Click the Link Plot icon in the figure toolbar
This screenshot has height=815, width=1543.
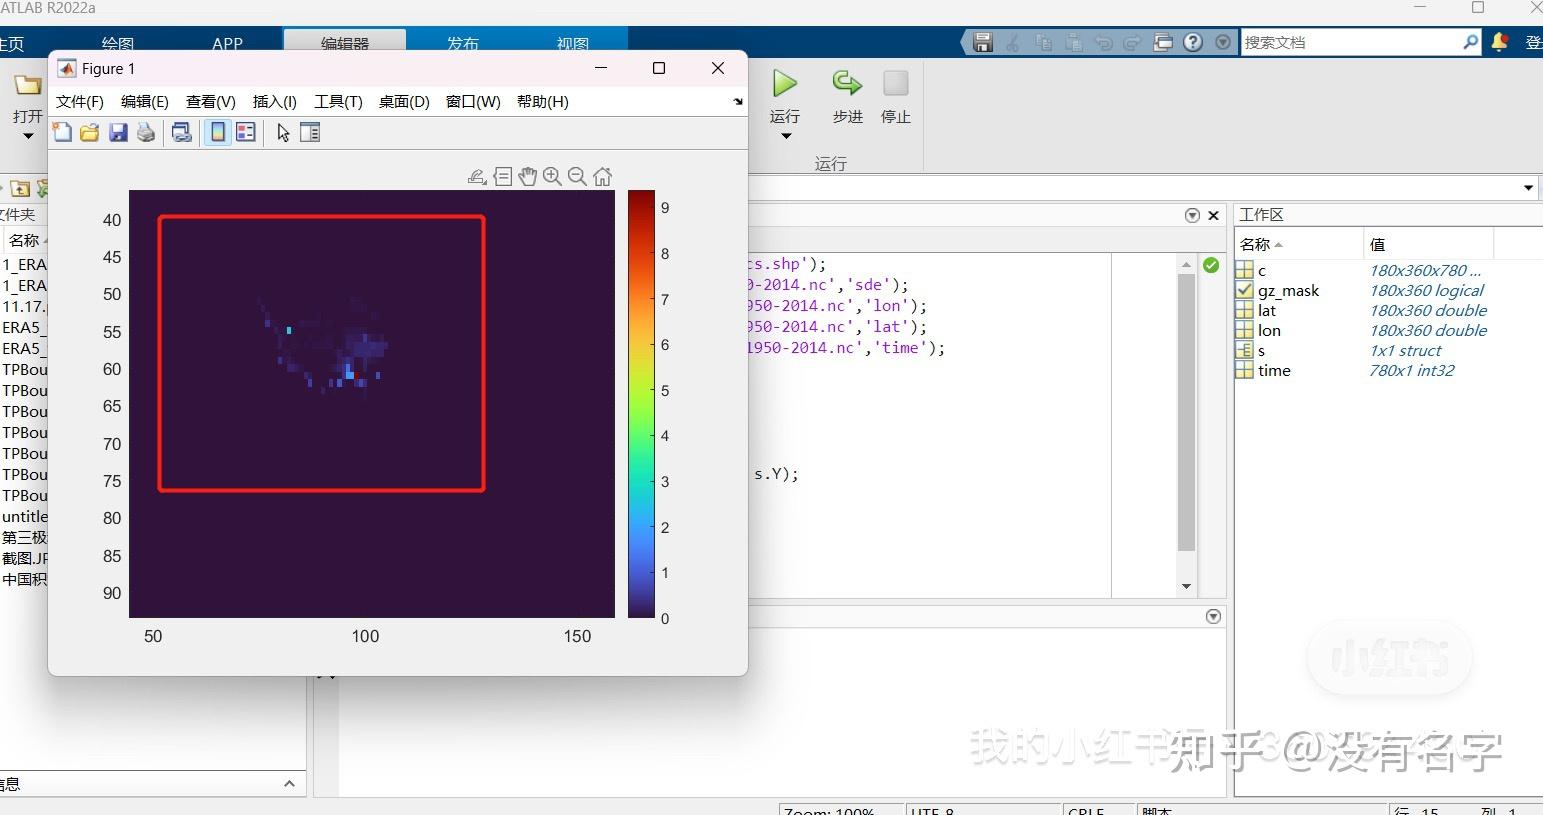[x=181, y=132]
